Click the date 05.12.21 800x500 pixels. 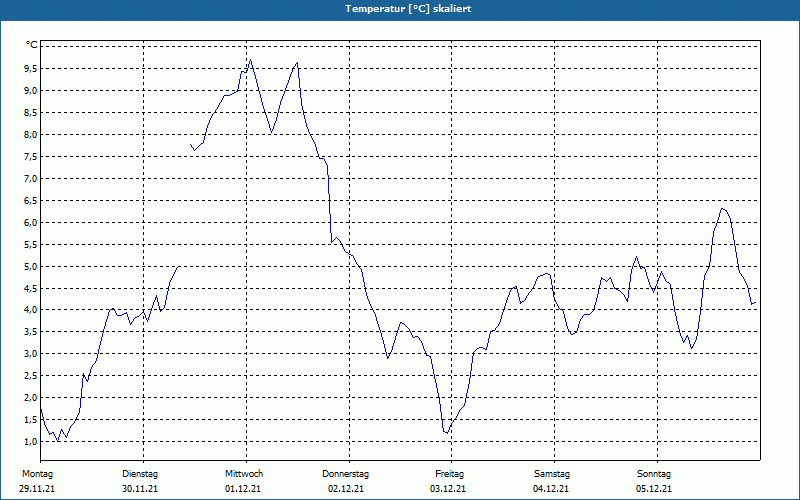[654, 489]
